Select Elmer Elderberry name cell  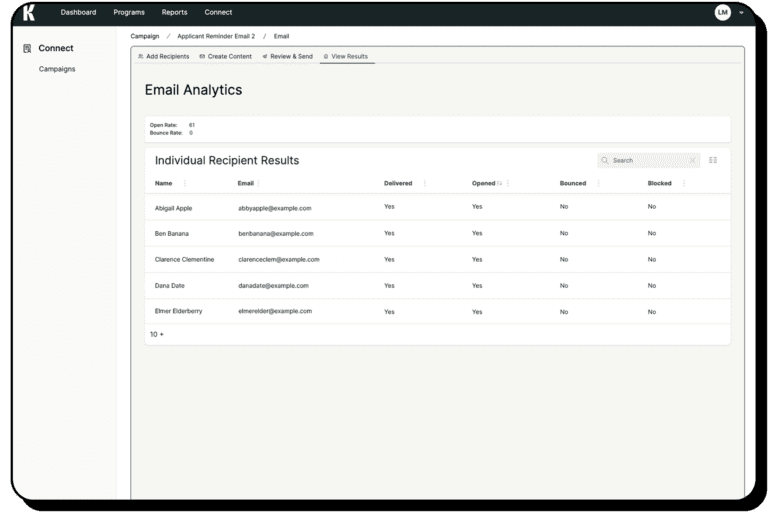[x=178, y=311]
